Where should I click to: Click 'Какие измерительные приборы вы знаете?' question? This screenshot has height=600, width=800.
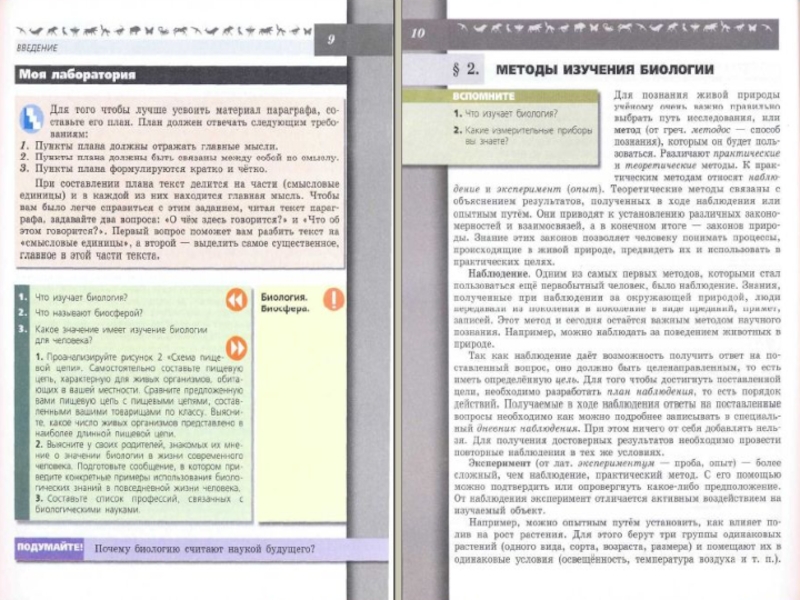pyautogui.click(x=529, y=135)
